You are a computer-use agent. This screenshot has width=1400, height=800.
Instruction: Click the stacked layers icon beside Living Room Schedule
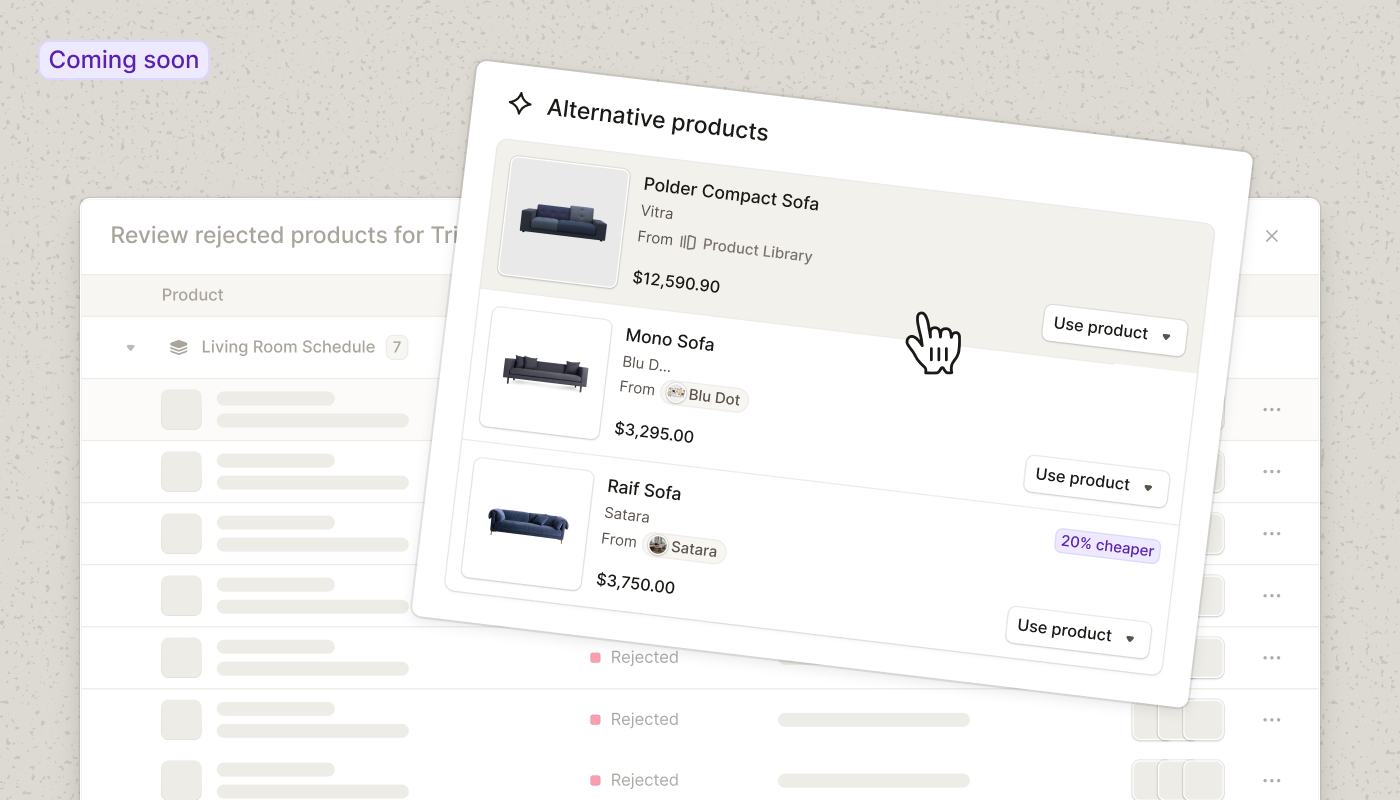click(179, 347)
